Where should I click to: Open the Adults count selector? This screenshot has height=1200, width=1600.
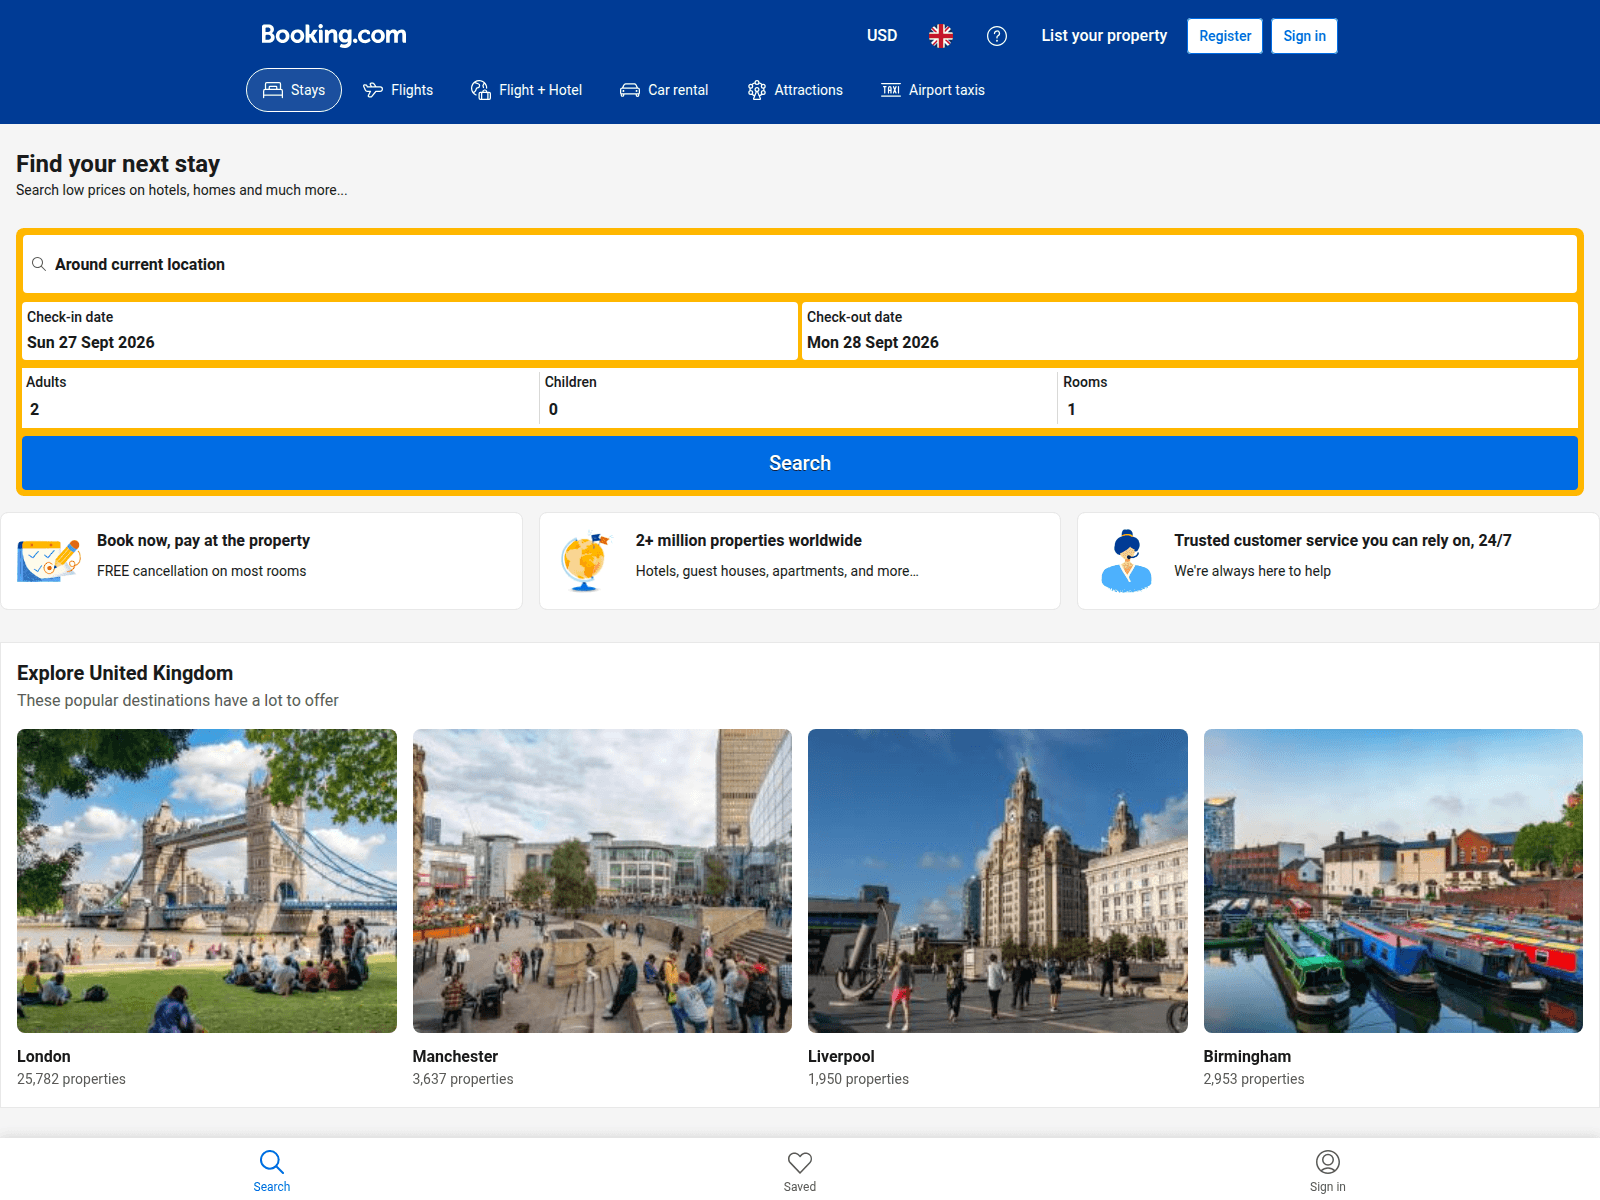point(280,397)
